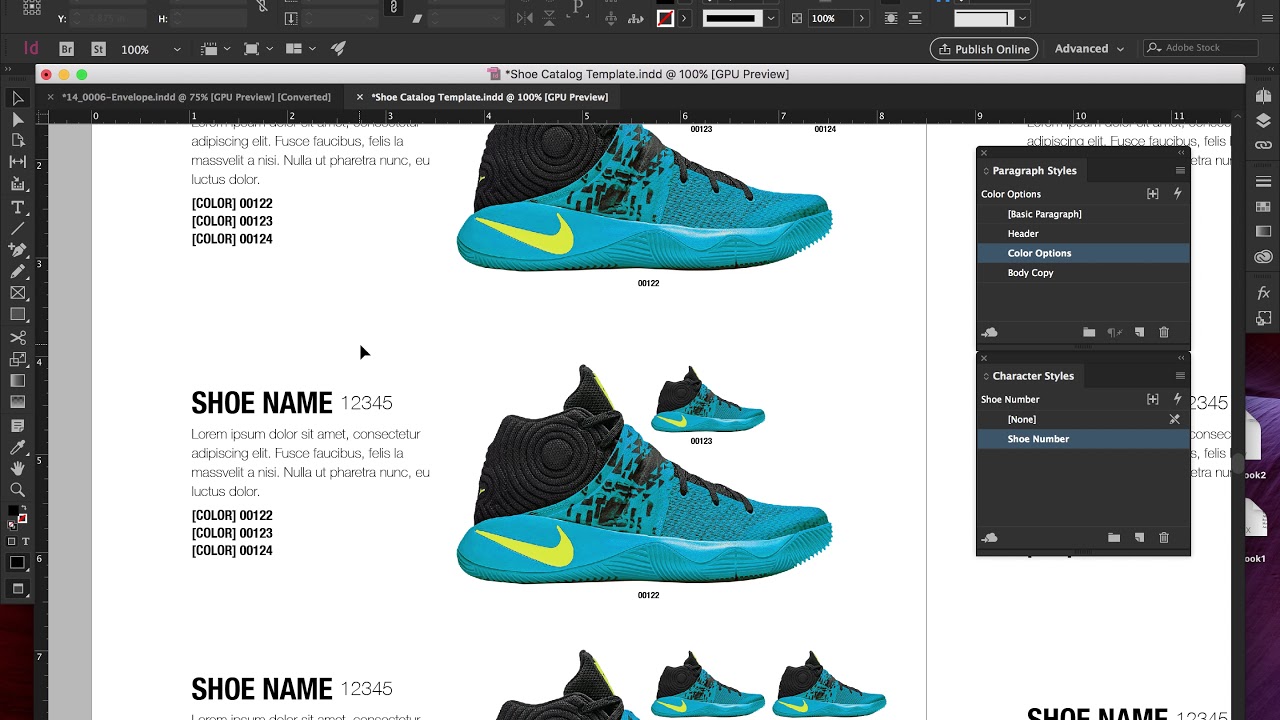Choose the Eyedropper tool

point(18,447)
